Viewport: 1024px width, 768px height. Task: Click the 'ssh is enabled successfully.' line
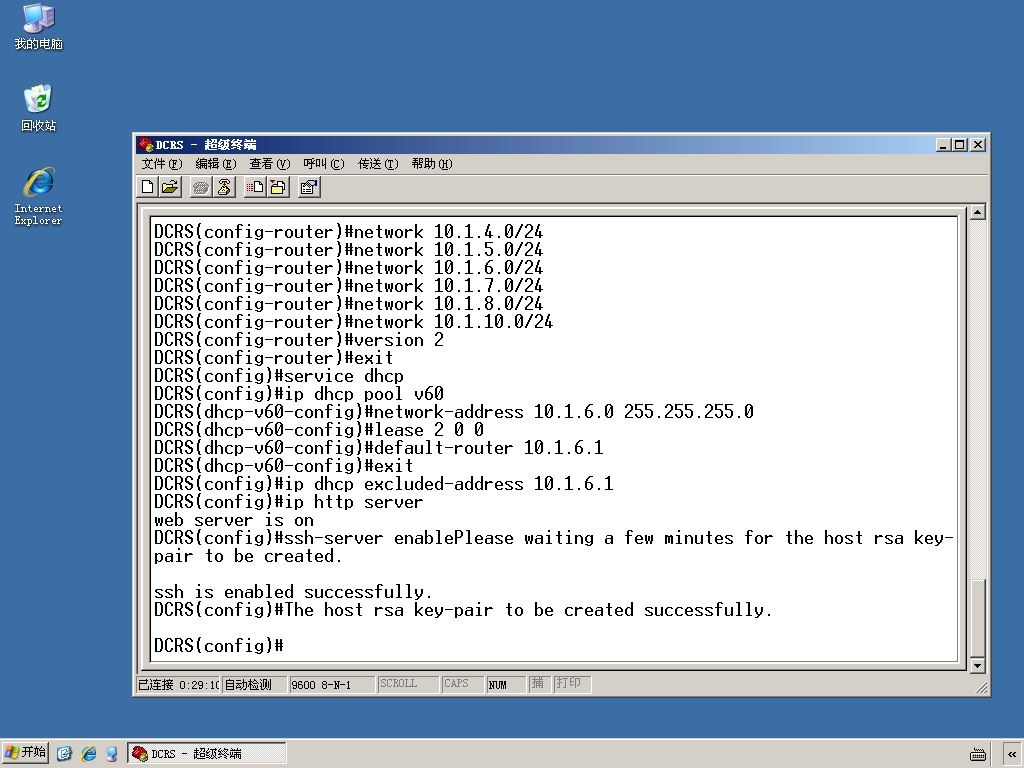(293, 592)
